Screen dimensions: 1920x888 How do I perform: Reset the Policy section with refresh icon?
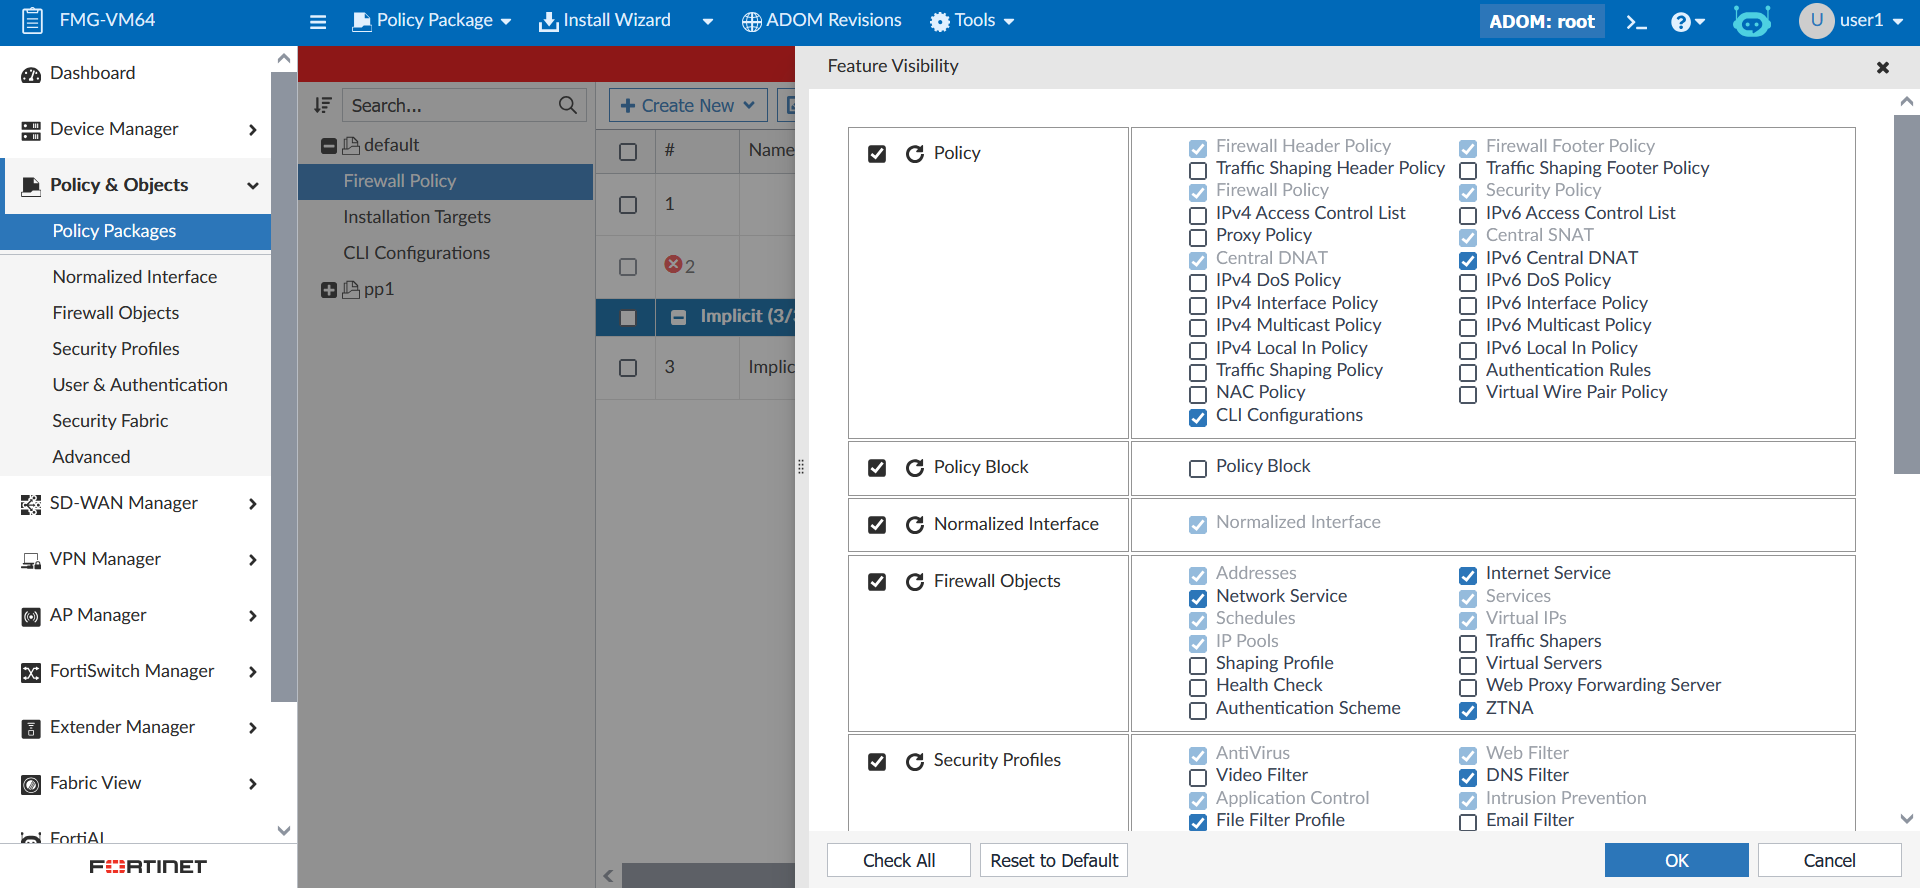914,154
